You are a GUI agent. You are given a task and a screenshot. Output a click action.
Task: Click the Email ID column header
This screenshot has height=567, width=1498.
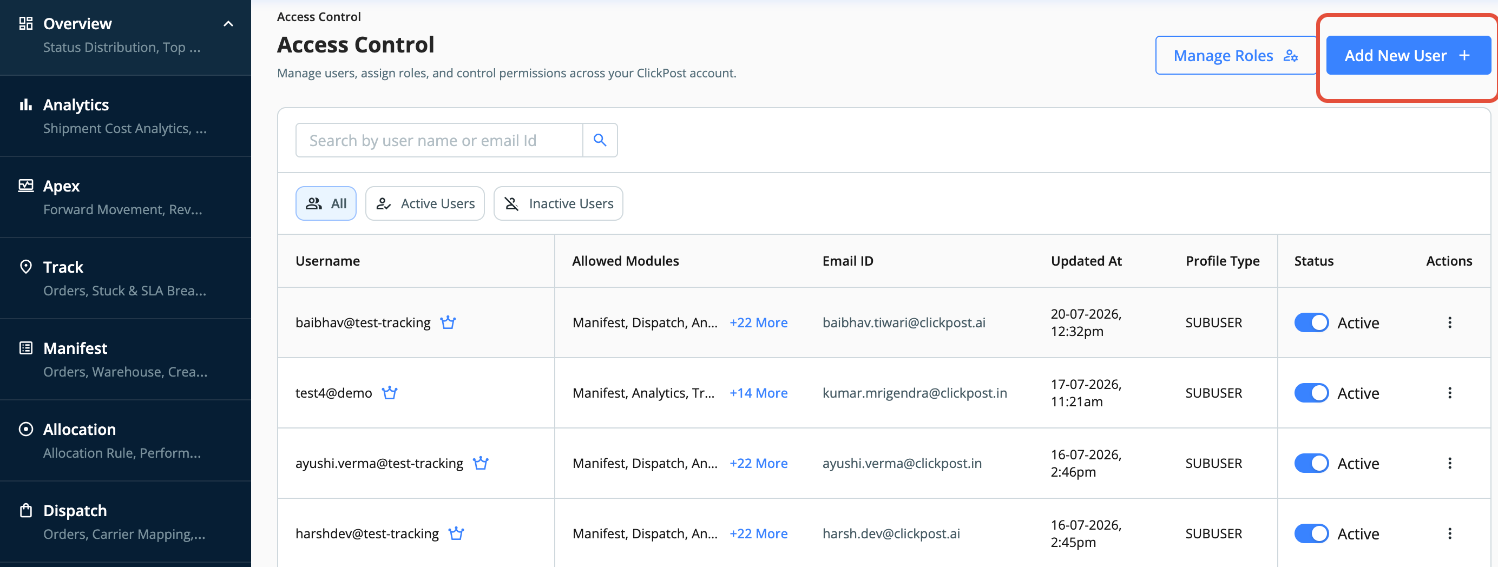click(x=848, y=261)
